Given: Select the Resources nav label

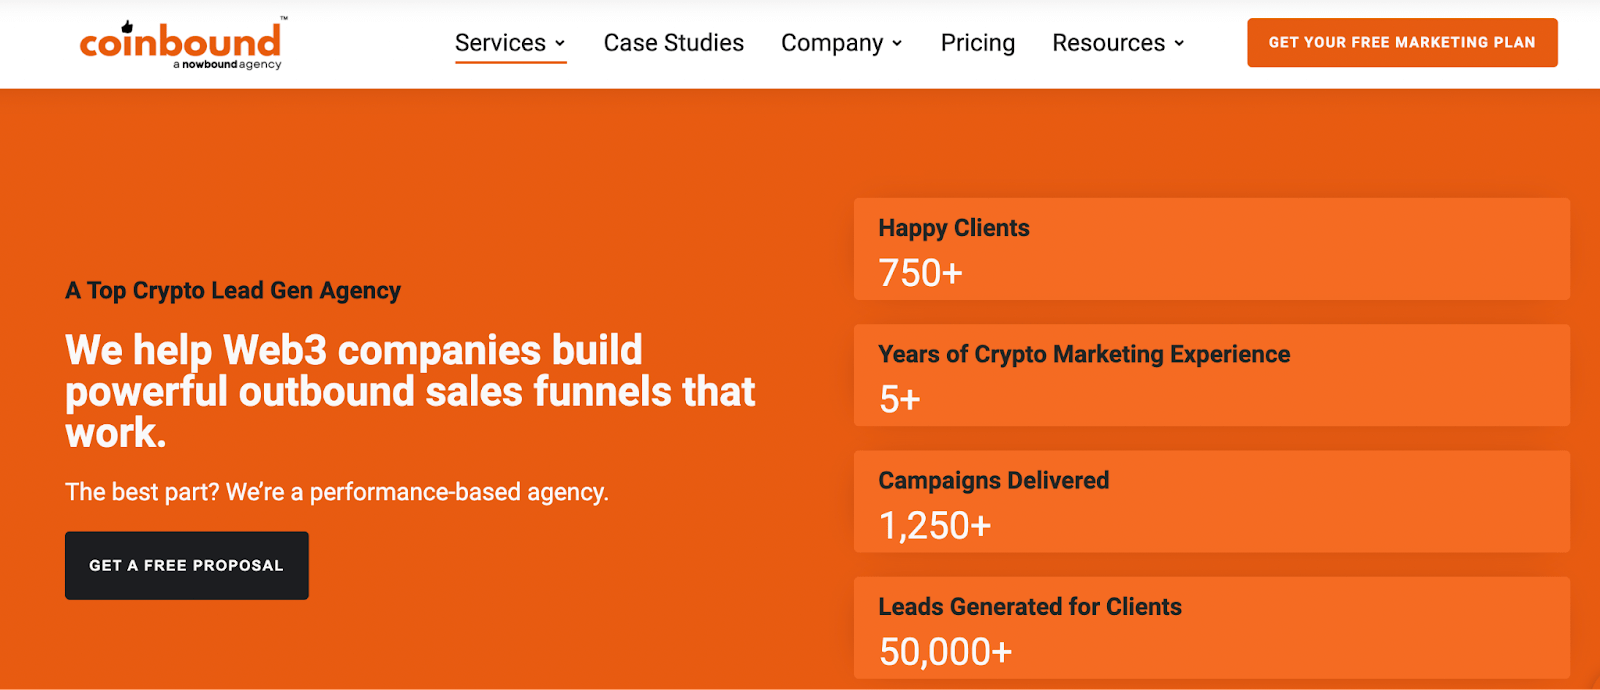Looking at the screenshot, I should [x=1108, y=43].
